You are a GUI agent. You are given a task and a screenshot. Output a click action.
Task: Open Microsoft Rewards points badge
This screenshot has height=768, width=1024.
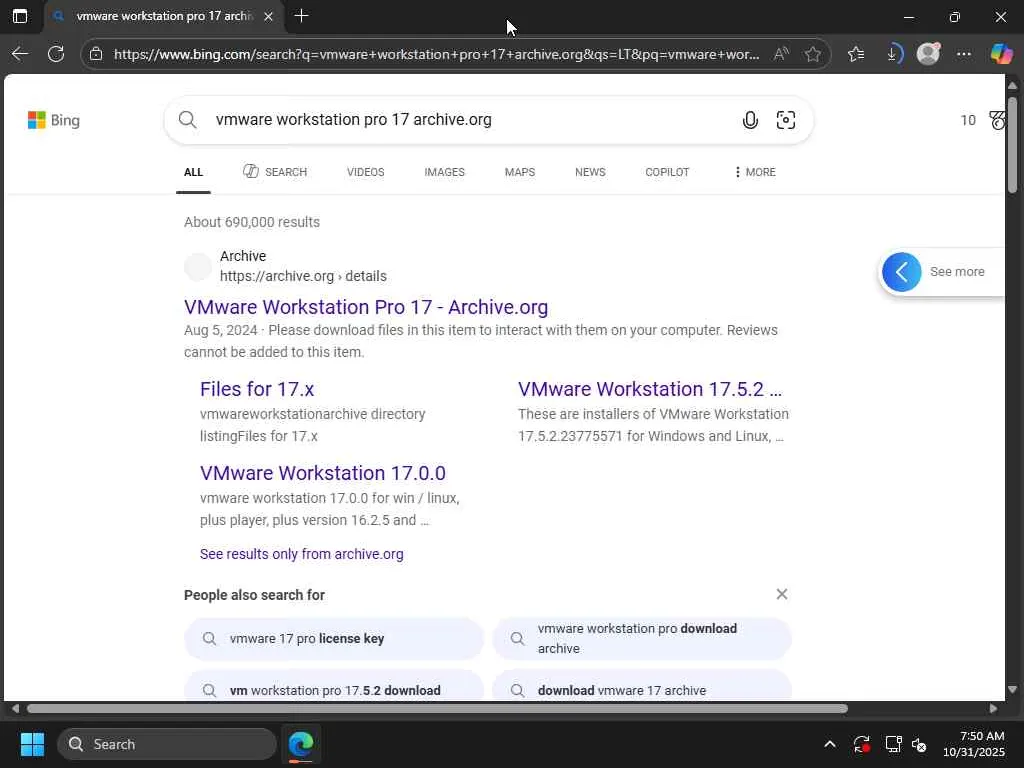point(982,120)
